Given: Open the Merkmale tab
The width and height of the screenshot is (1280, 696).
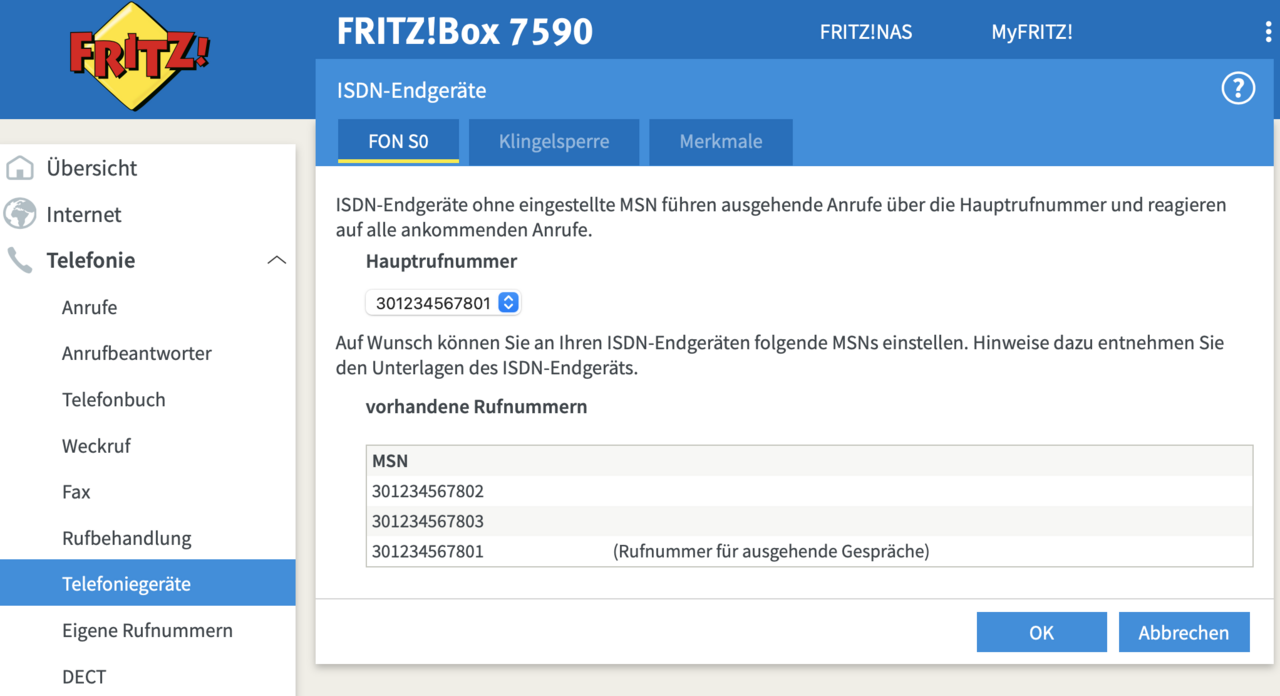Looking at the screenshot, I should point(720,142).
